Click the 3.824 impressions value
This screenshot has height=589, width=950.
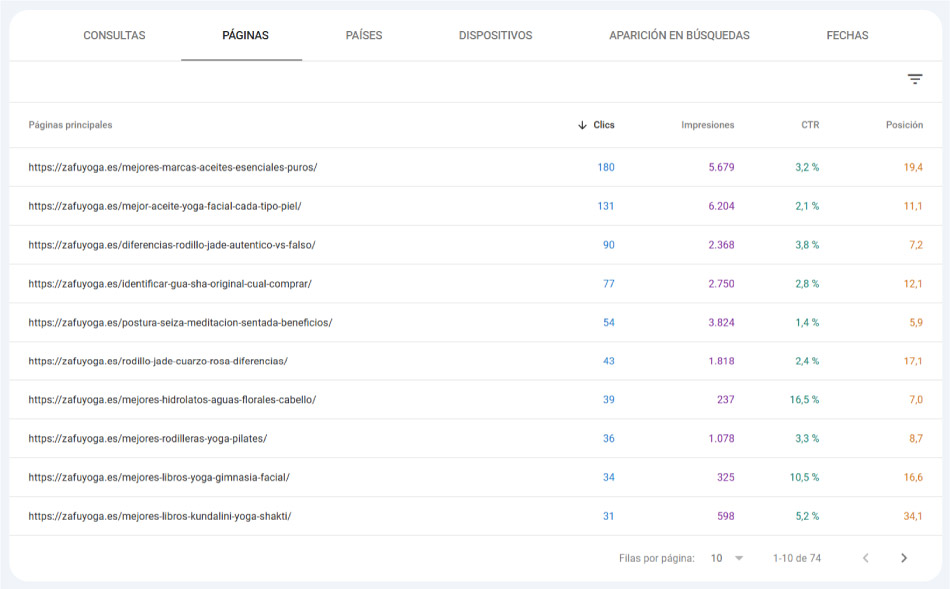click(x=721, y=322)
